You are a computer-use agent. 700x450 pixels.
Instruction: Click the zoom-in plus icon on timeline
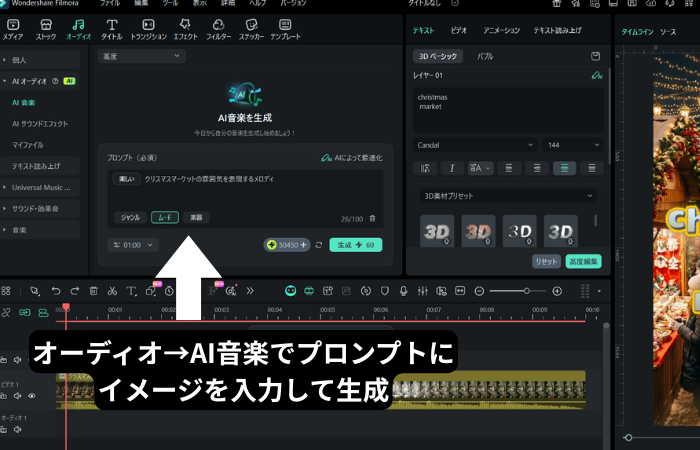557,291
